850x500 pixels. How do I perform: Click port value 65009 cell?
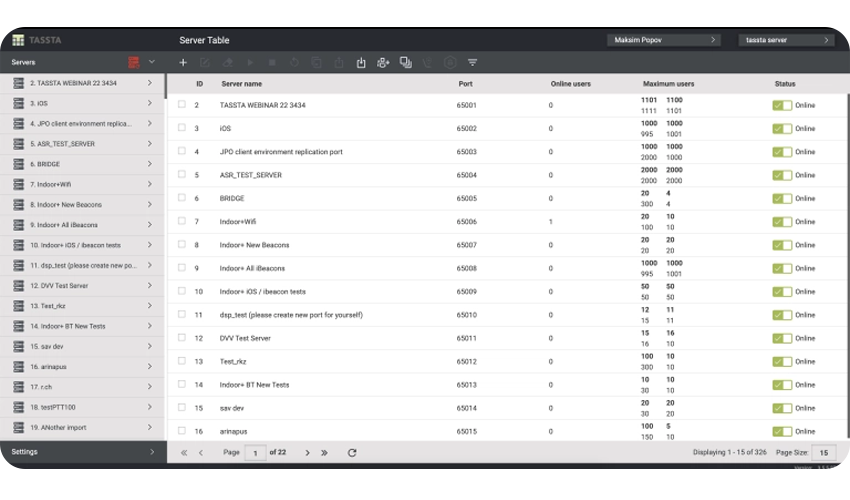coord(466,292)
